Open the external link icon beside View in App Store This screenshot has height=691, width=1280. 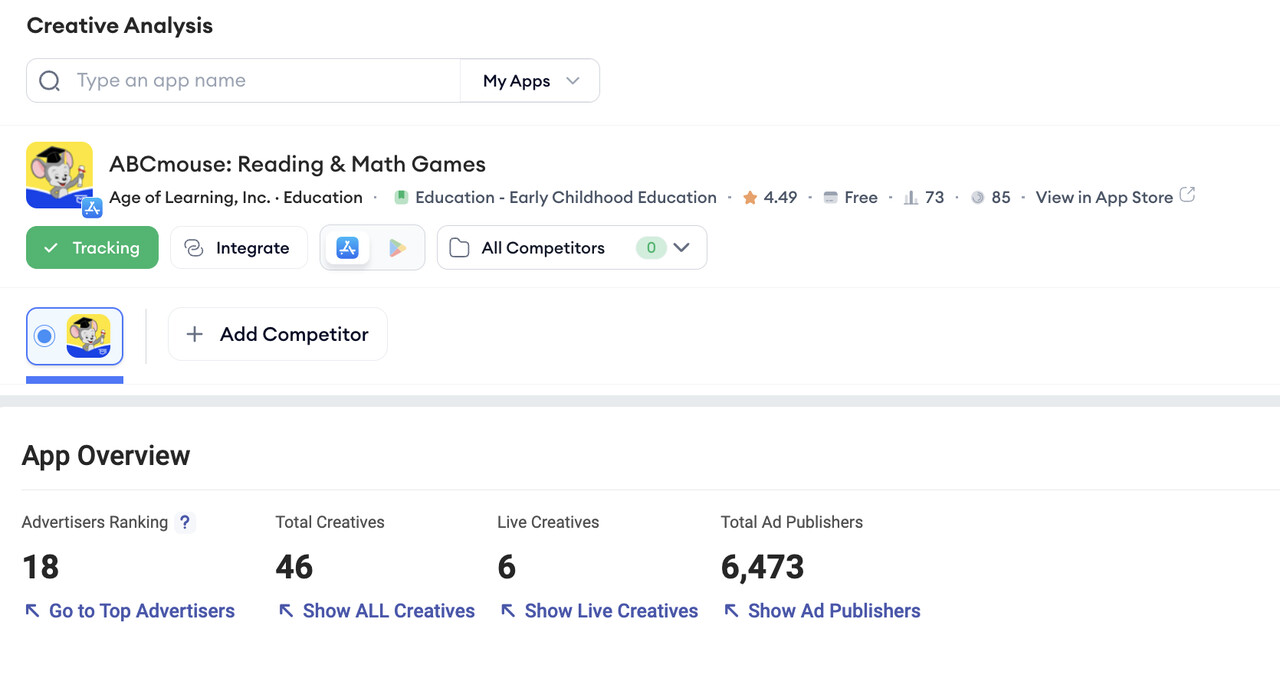pos(1187,195)
